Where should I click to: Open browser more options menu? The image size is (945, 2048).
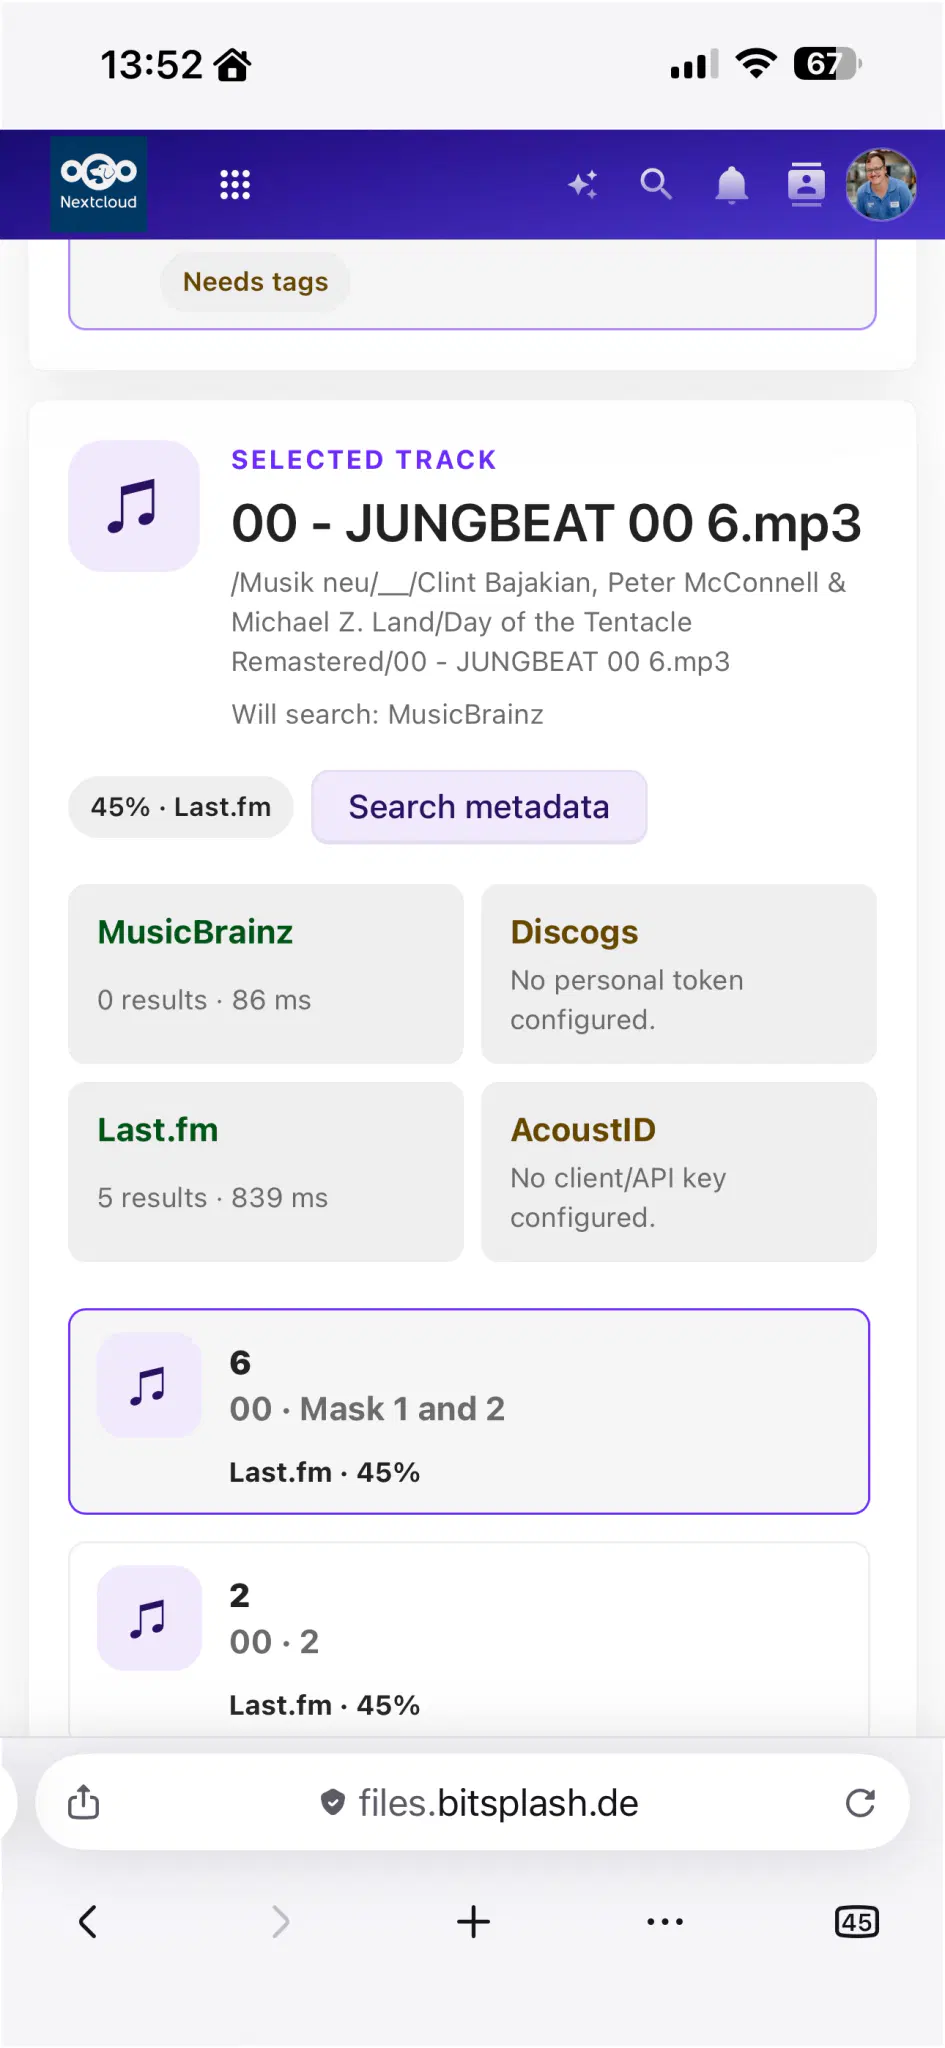click(x=665, y=1921)
